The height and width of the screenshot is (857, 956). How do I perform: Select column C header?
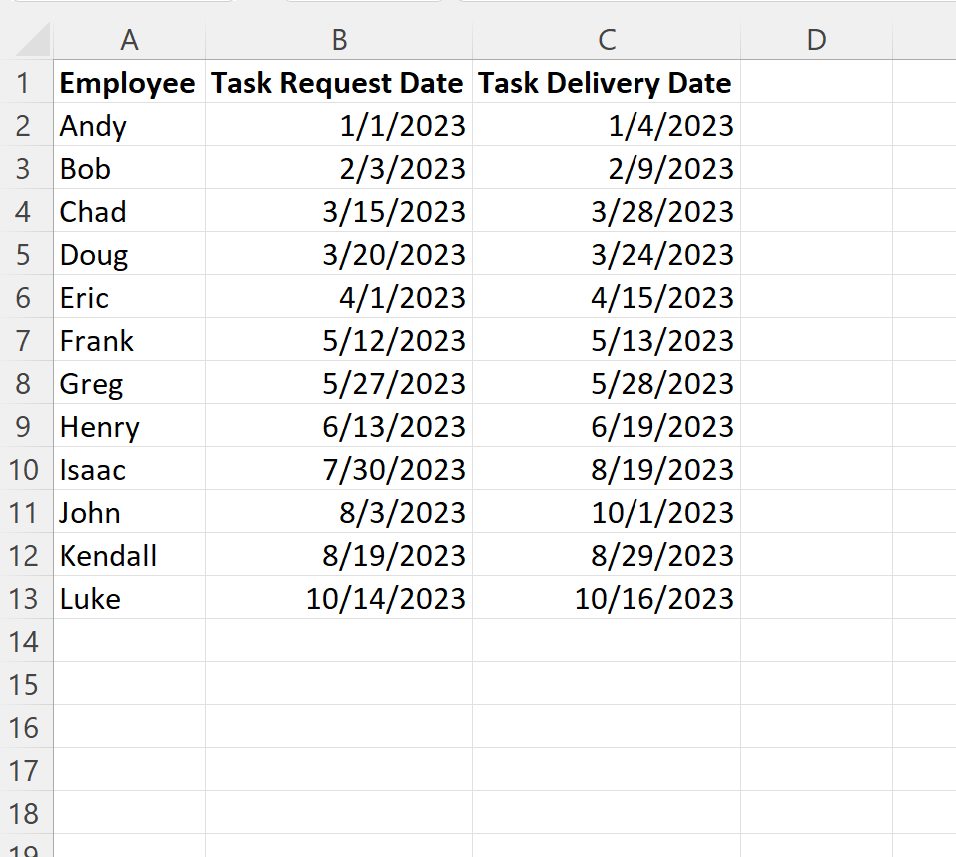click(x=607, y=40)
